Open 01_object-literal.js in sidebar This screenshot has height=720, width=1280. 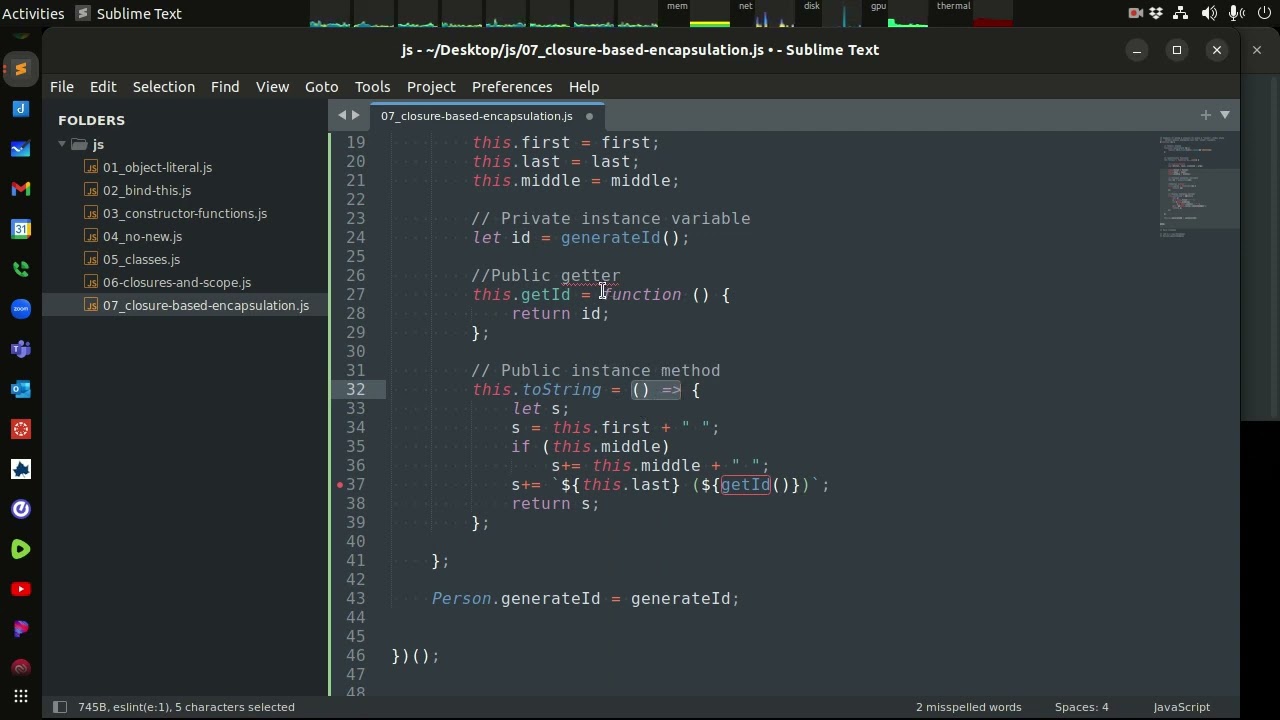coord(157,167)
